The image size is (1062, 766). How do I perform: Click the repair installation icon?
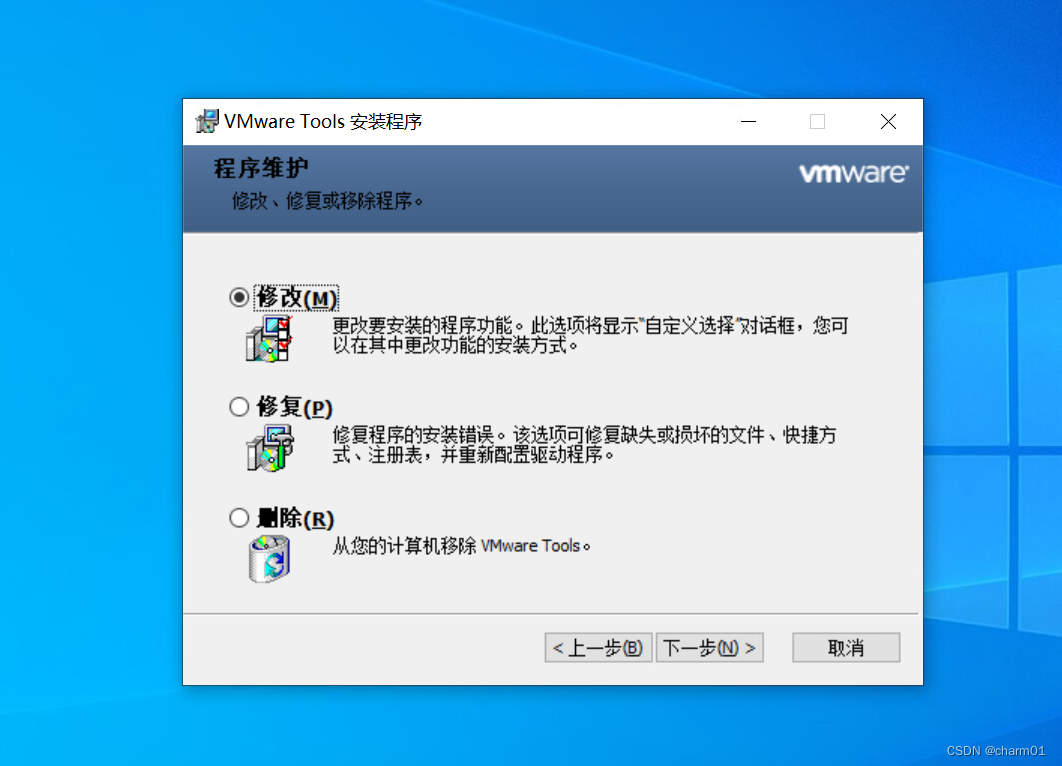click(x=270, y=448)
